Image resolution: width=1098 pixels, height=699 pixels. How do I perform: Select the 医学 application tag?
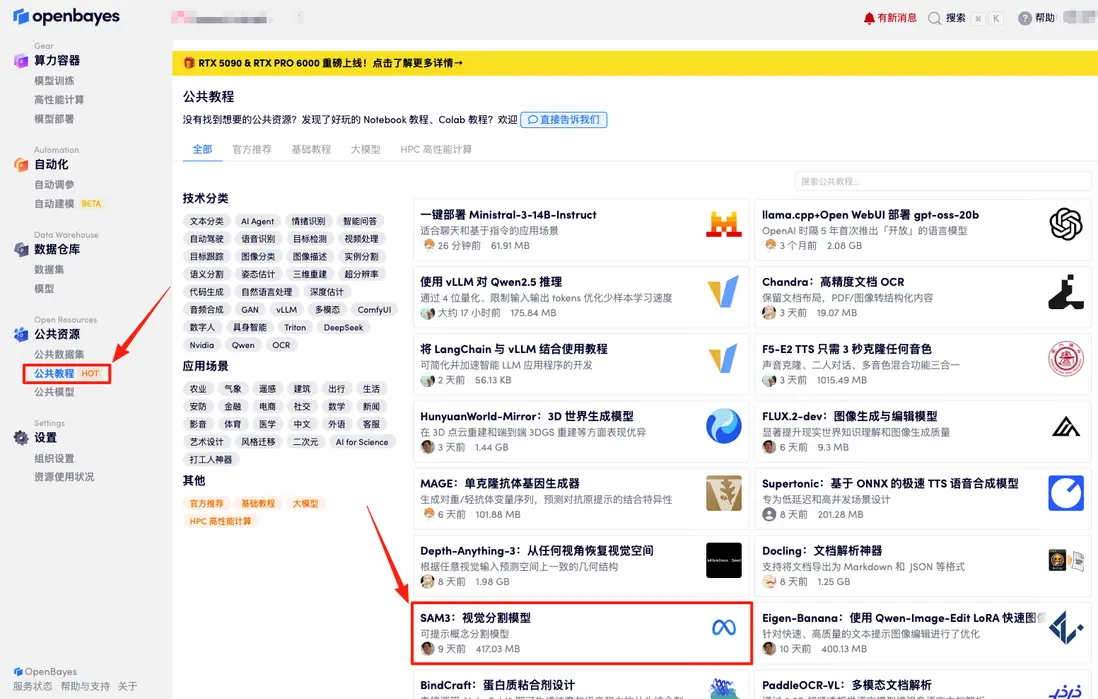[267, 424]
